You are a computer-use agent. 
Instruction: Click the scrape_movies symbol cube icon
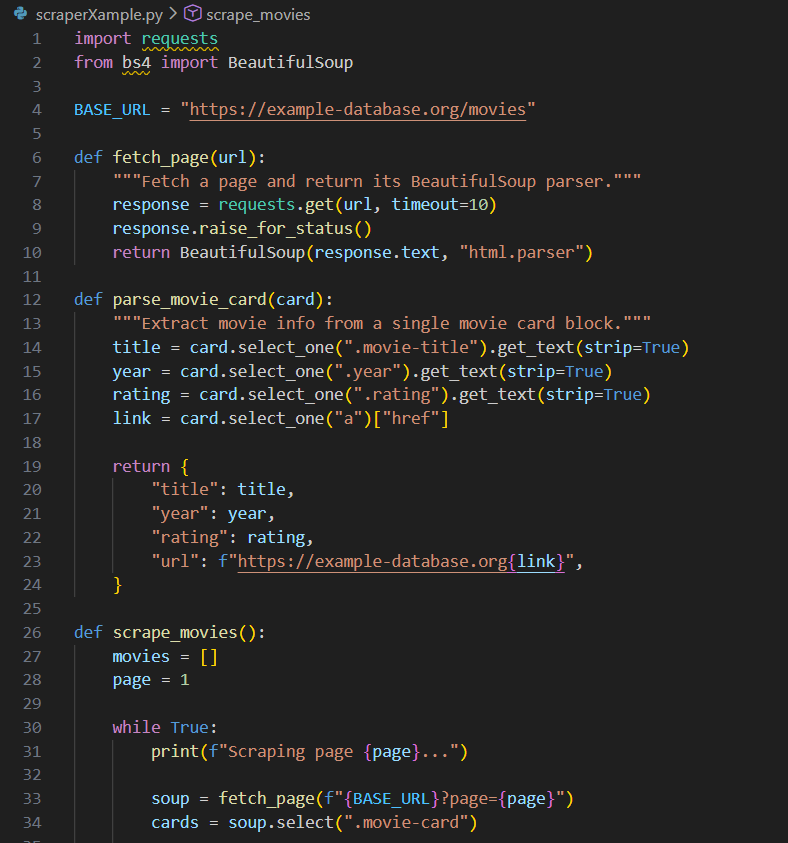(x=193, y=15)
